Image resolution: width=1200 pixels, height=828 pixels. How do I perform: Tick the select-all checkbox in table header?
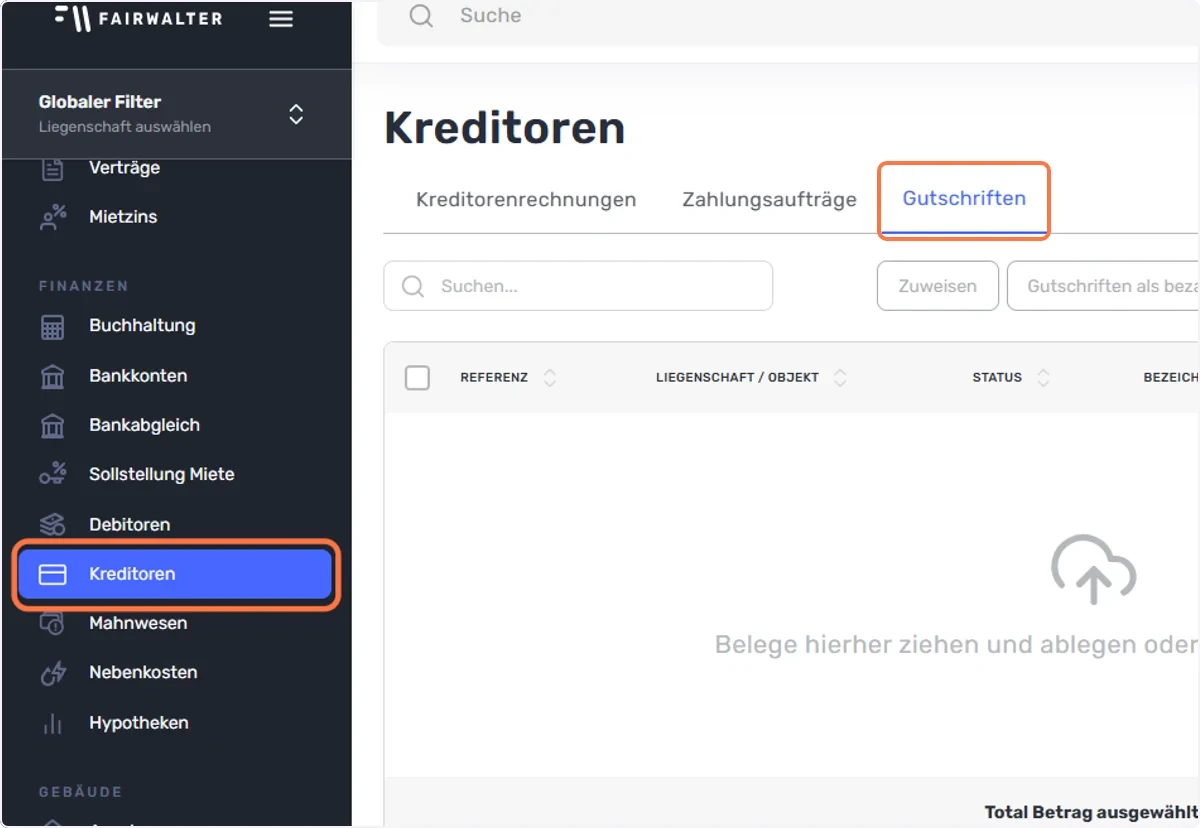pos(417,378)
